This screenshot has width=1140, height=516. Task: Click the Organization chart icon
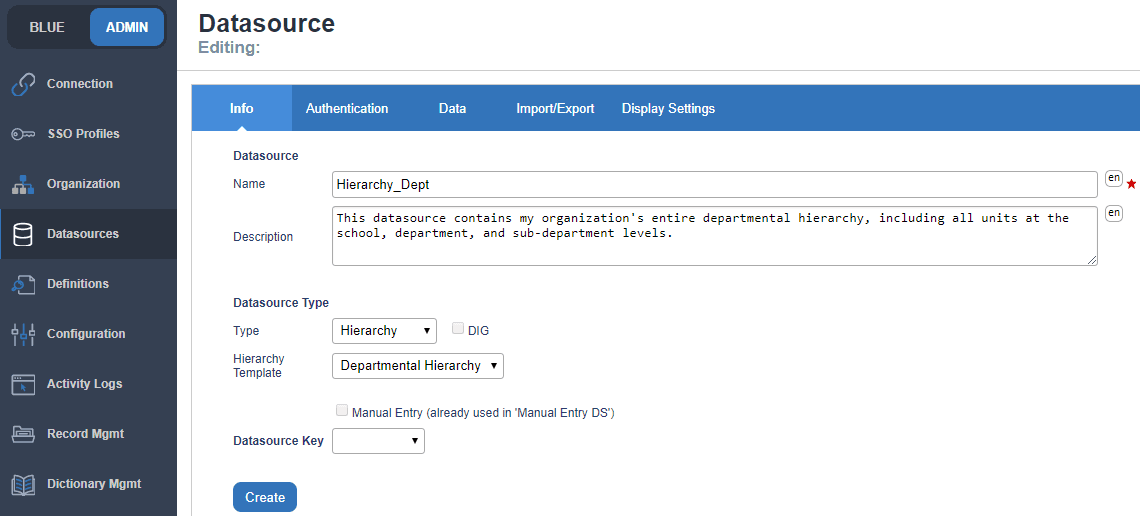[x=23, y=185]
